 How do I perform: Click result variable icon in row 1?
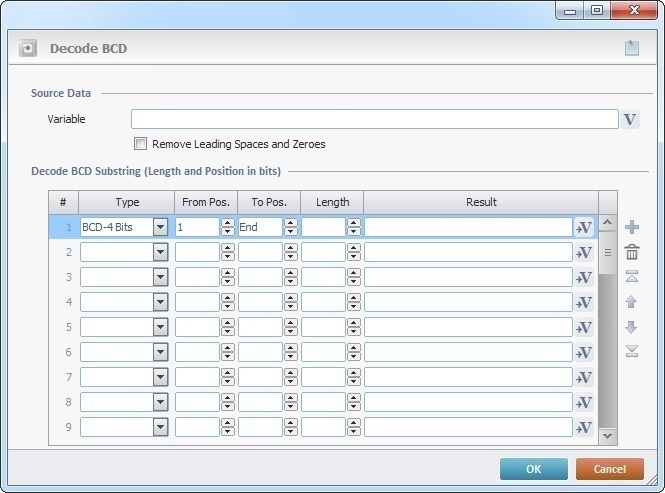(584, 227)
